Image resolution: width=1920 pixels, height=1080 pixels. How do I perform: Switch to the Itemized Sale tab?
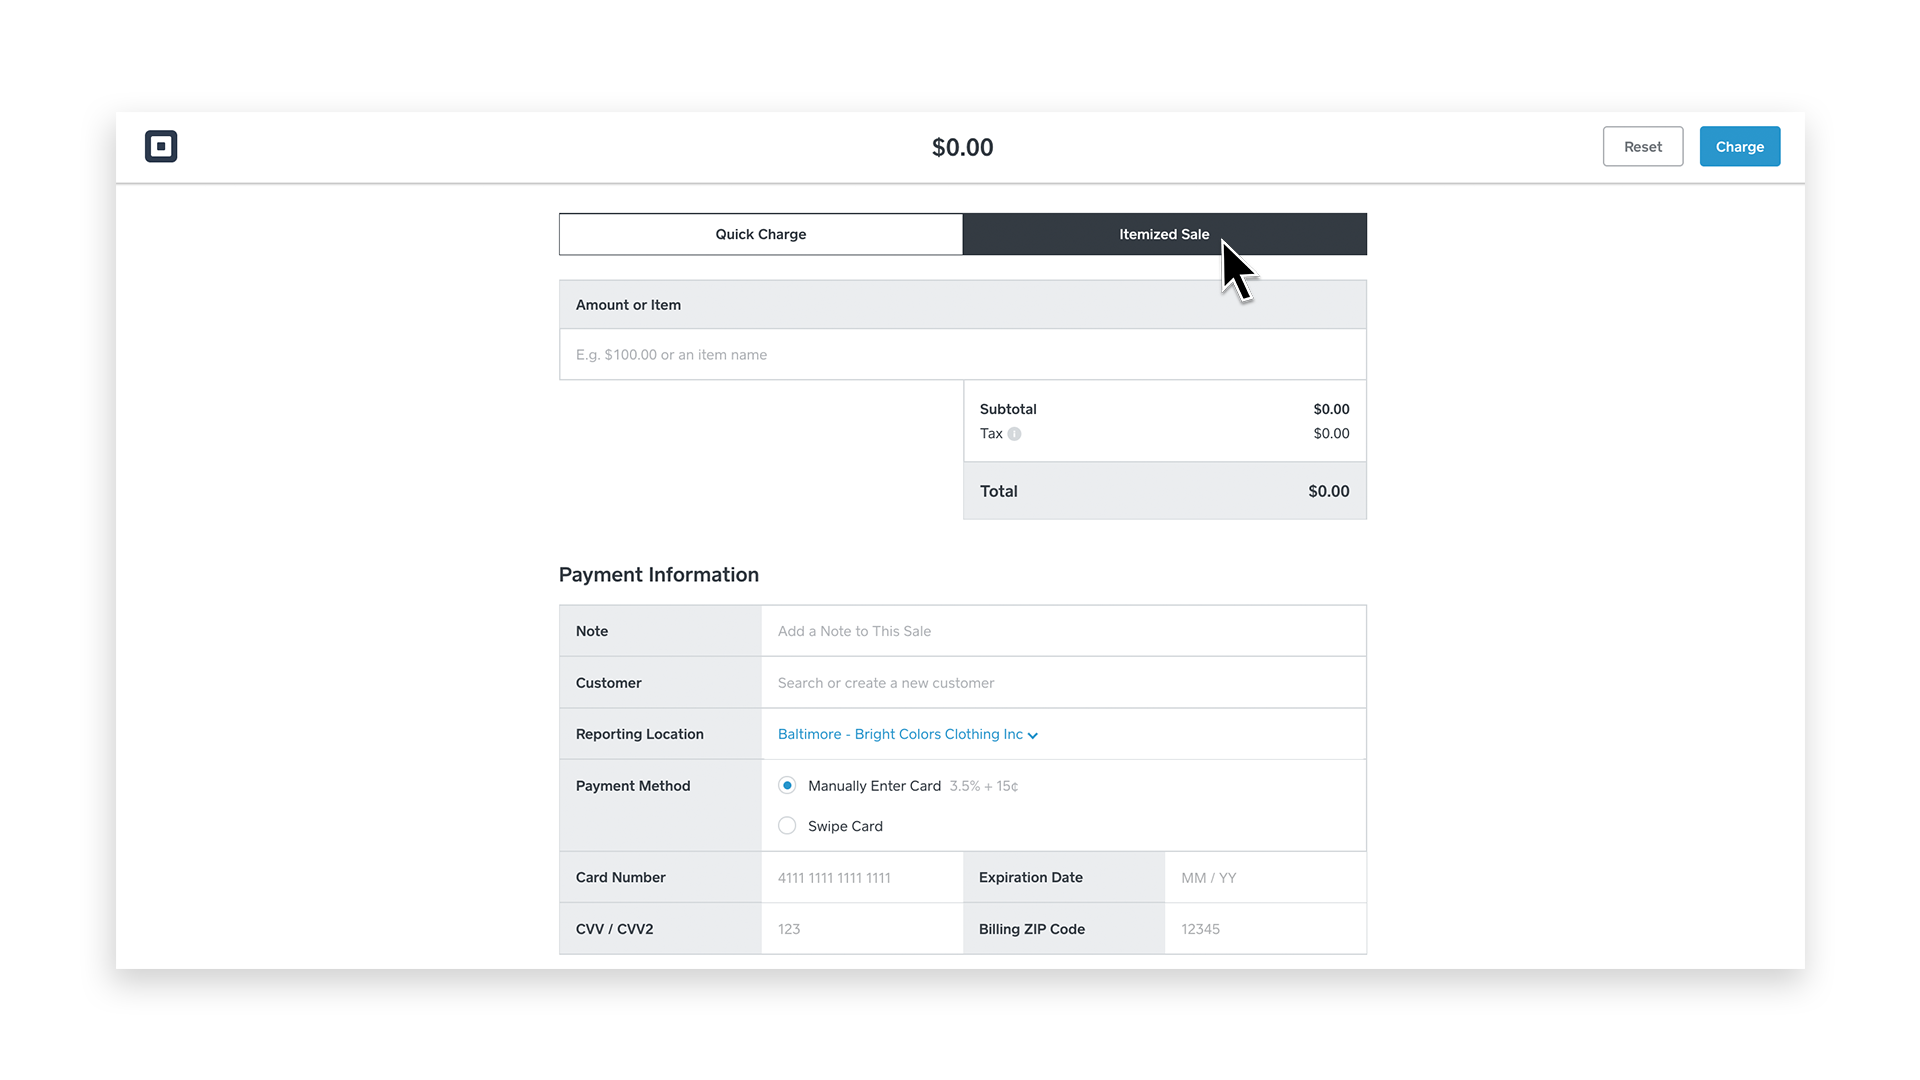[1164, 234]
